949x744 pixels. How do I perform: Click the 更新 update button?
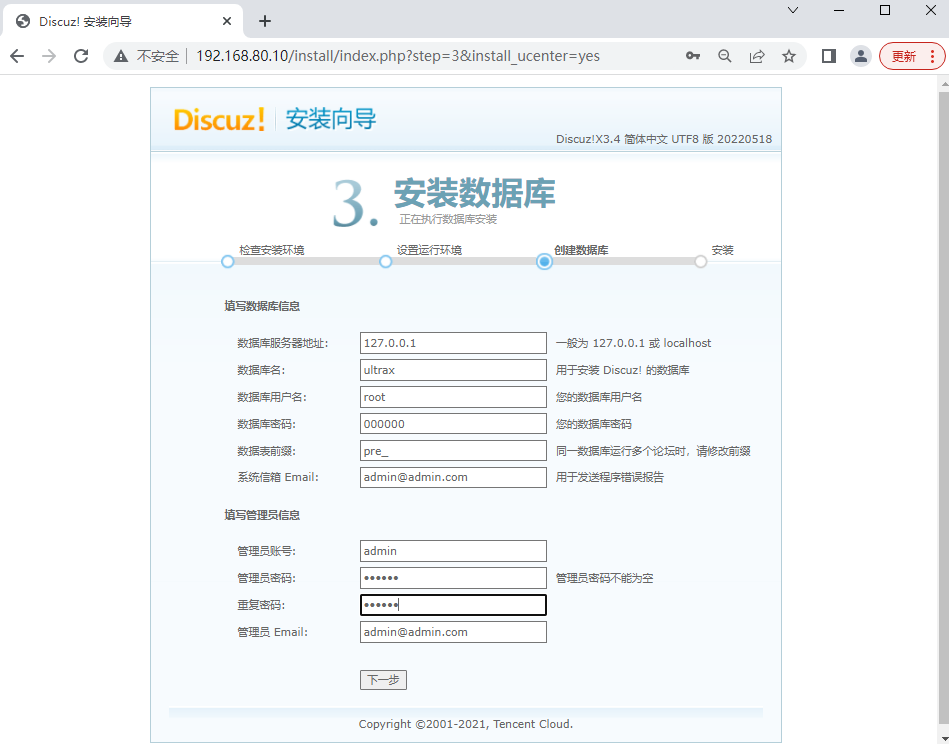(911, 56)
